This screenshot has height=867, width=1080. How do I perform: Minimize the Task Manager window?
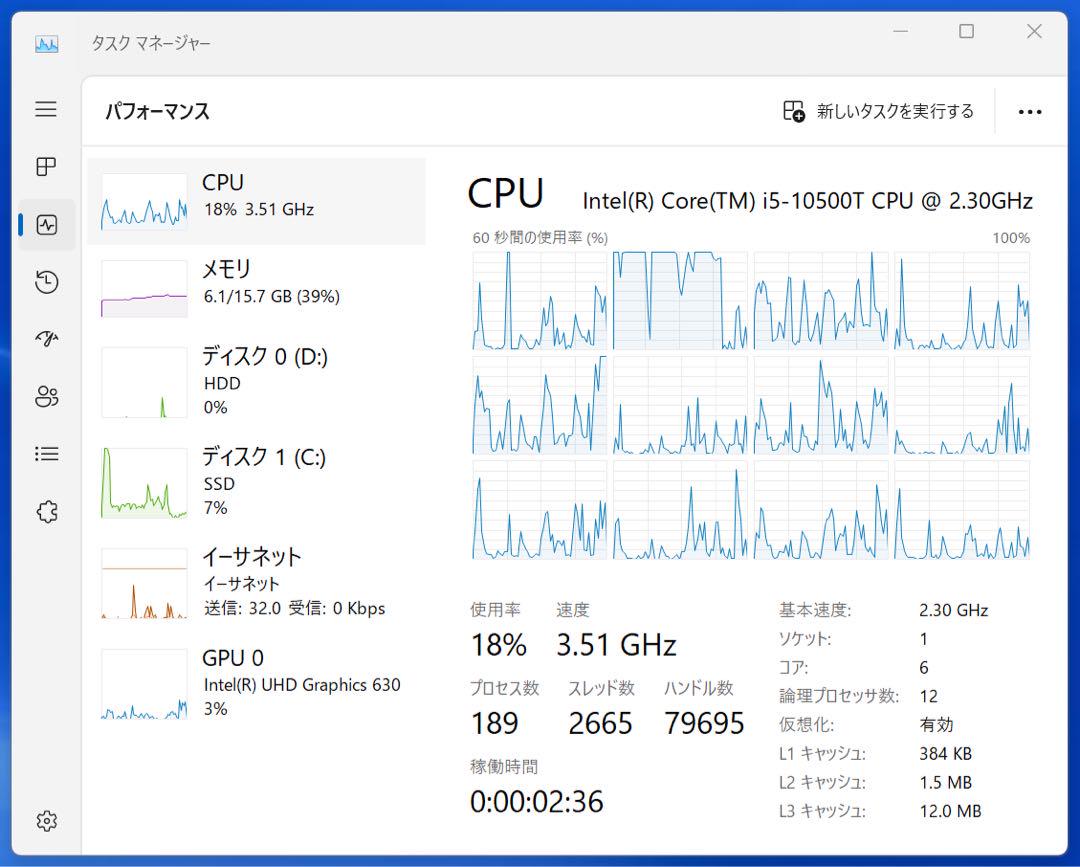click(900, 31)
